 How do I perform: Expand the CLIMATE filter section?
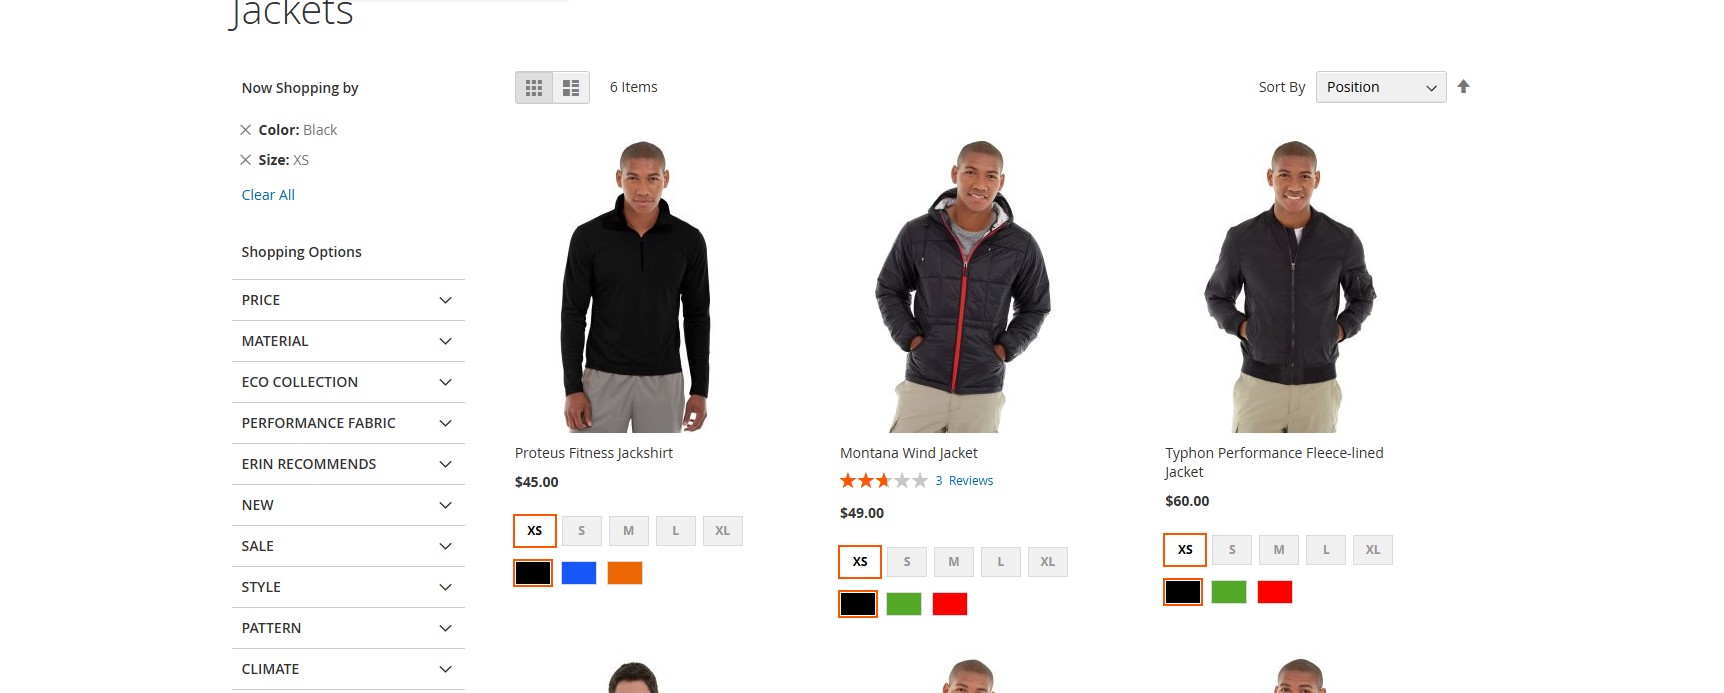point(348,669)
